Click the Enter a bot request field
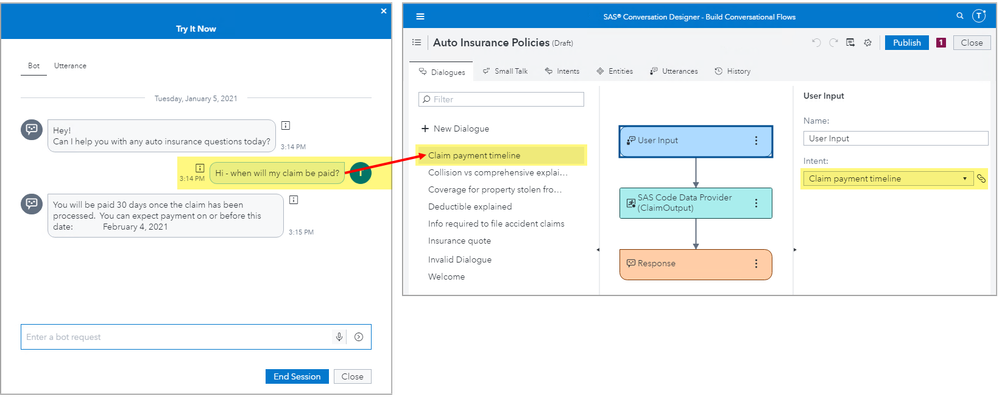Image resolution: width=999 pixels, height=399 pixels. 196,337
